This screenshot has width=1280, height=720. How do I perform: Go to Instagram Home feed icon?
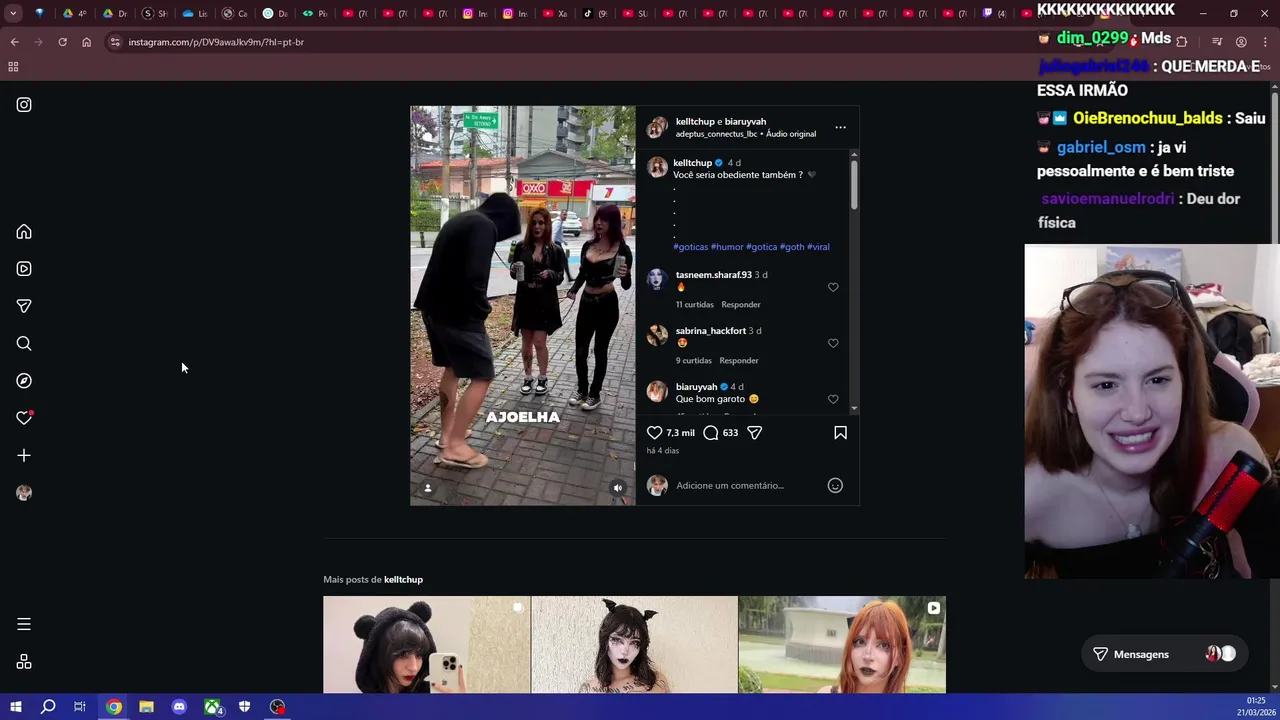point(24,232)
